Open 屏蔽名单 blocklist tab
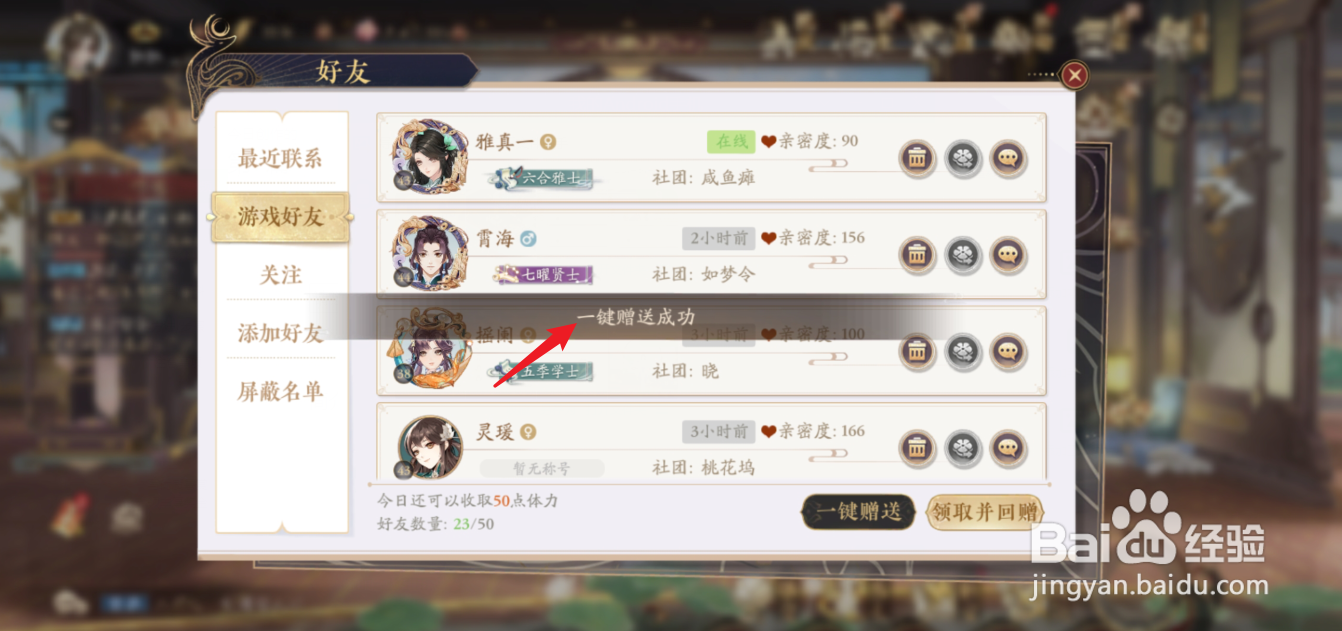This screenshot has height=631, width=1342. tap(280, 391)
